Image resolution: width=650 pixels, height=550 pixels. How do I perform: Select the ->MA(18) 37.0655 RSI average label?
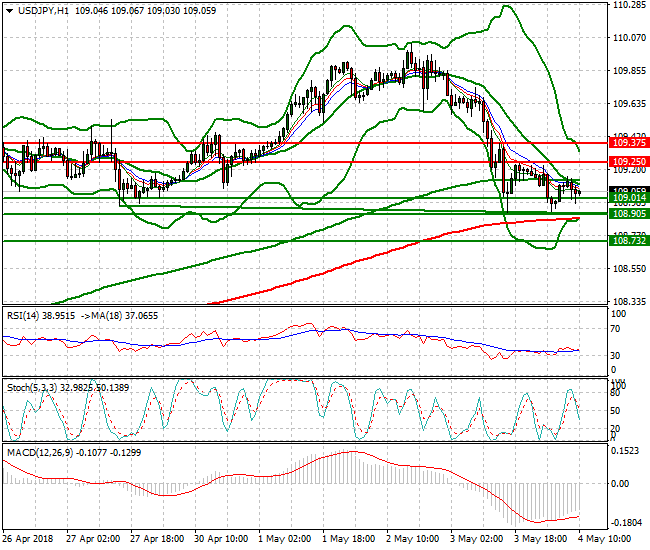(x=119, y=316)
